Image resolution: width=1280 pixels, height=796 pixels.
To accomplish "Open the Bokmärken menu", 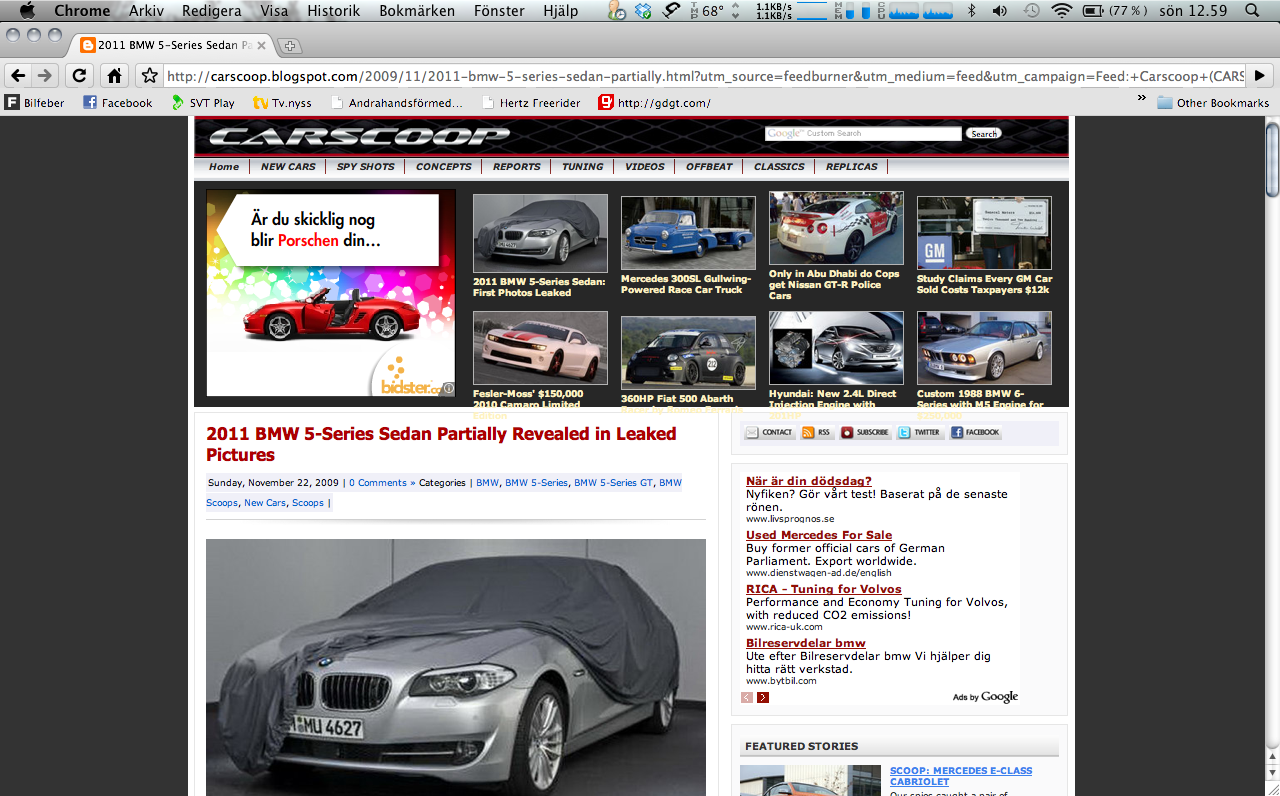I will pos(417,11).
